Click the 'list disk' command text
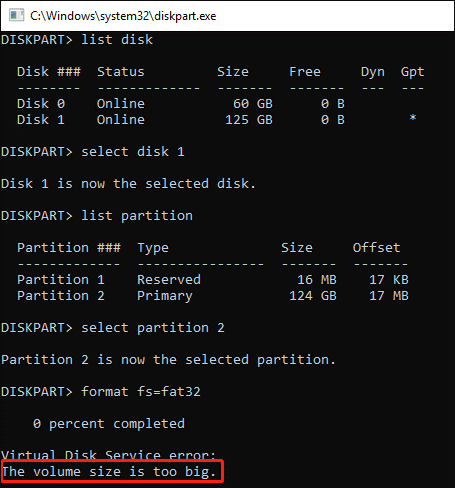The image size is (455, 488). point(117,40)
